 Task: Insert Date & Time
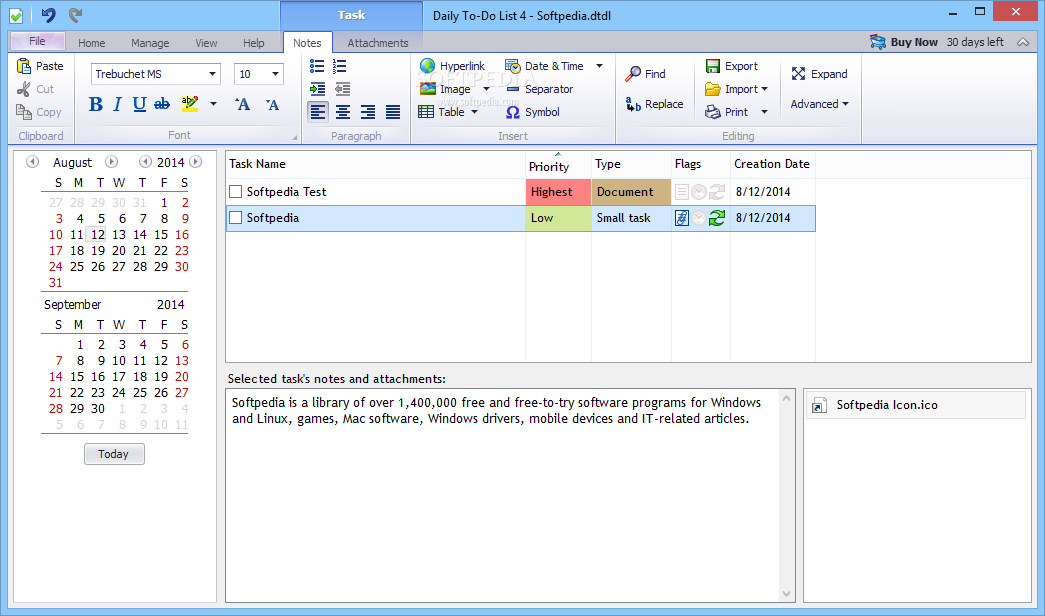(x=544, y=66)
